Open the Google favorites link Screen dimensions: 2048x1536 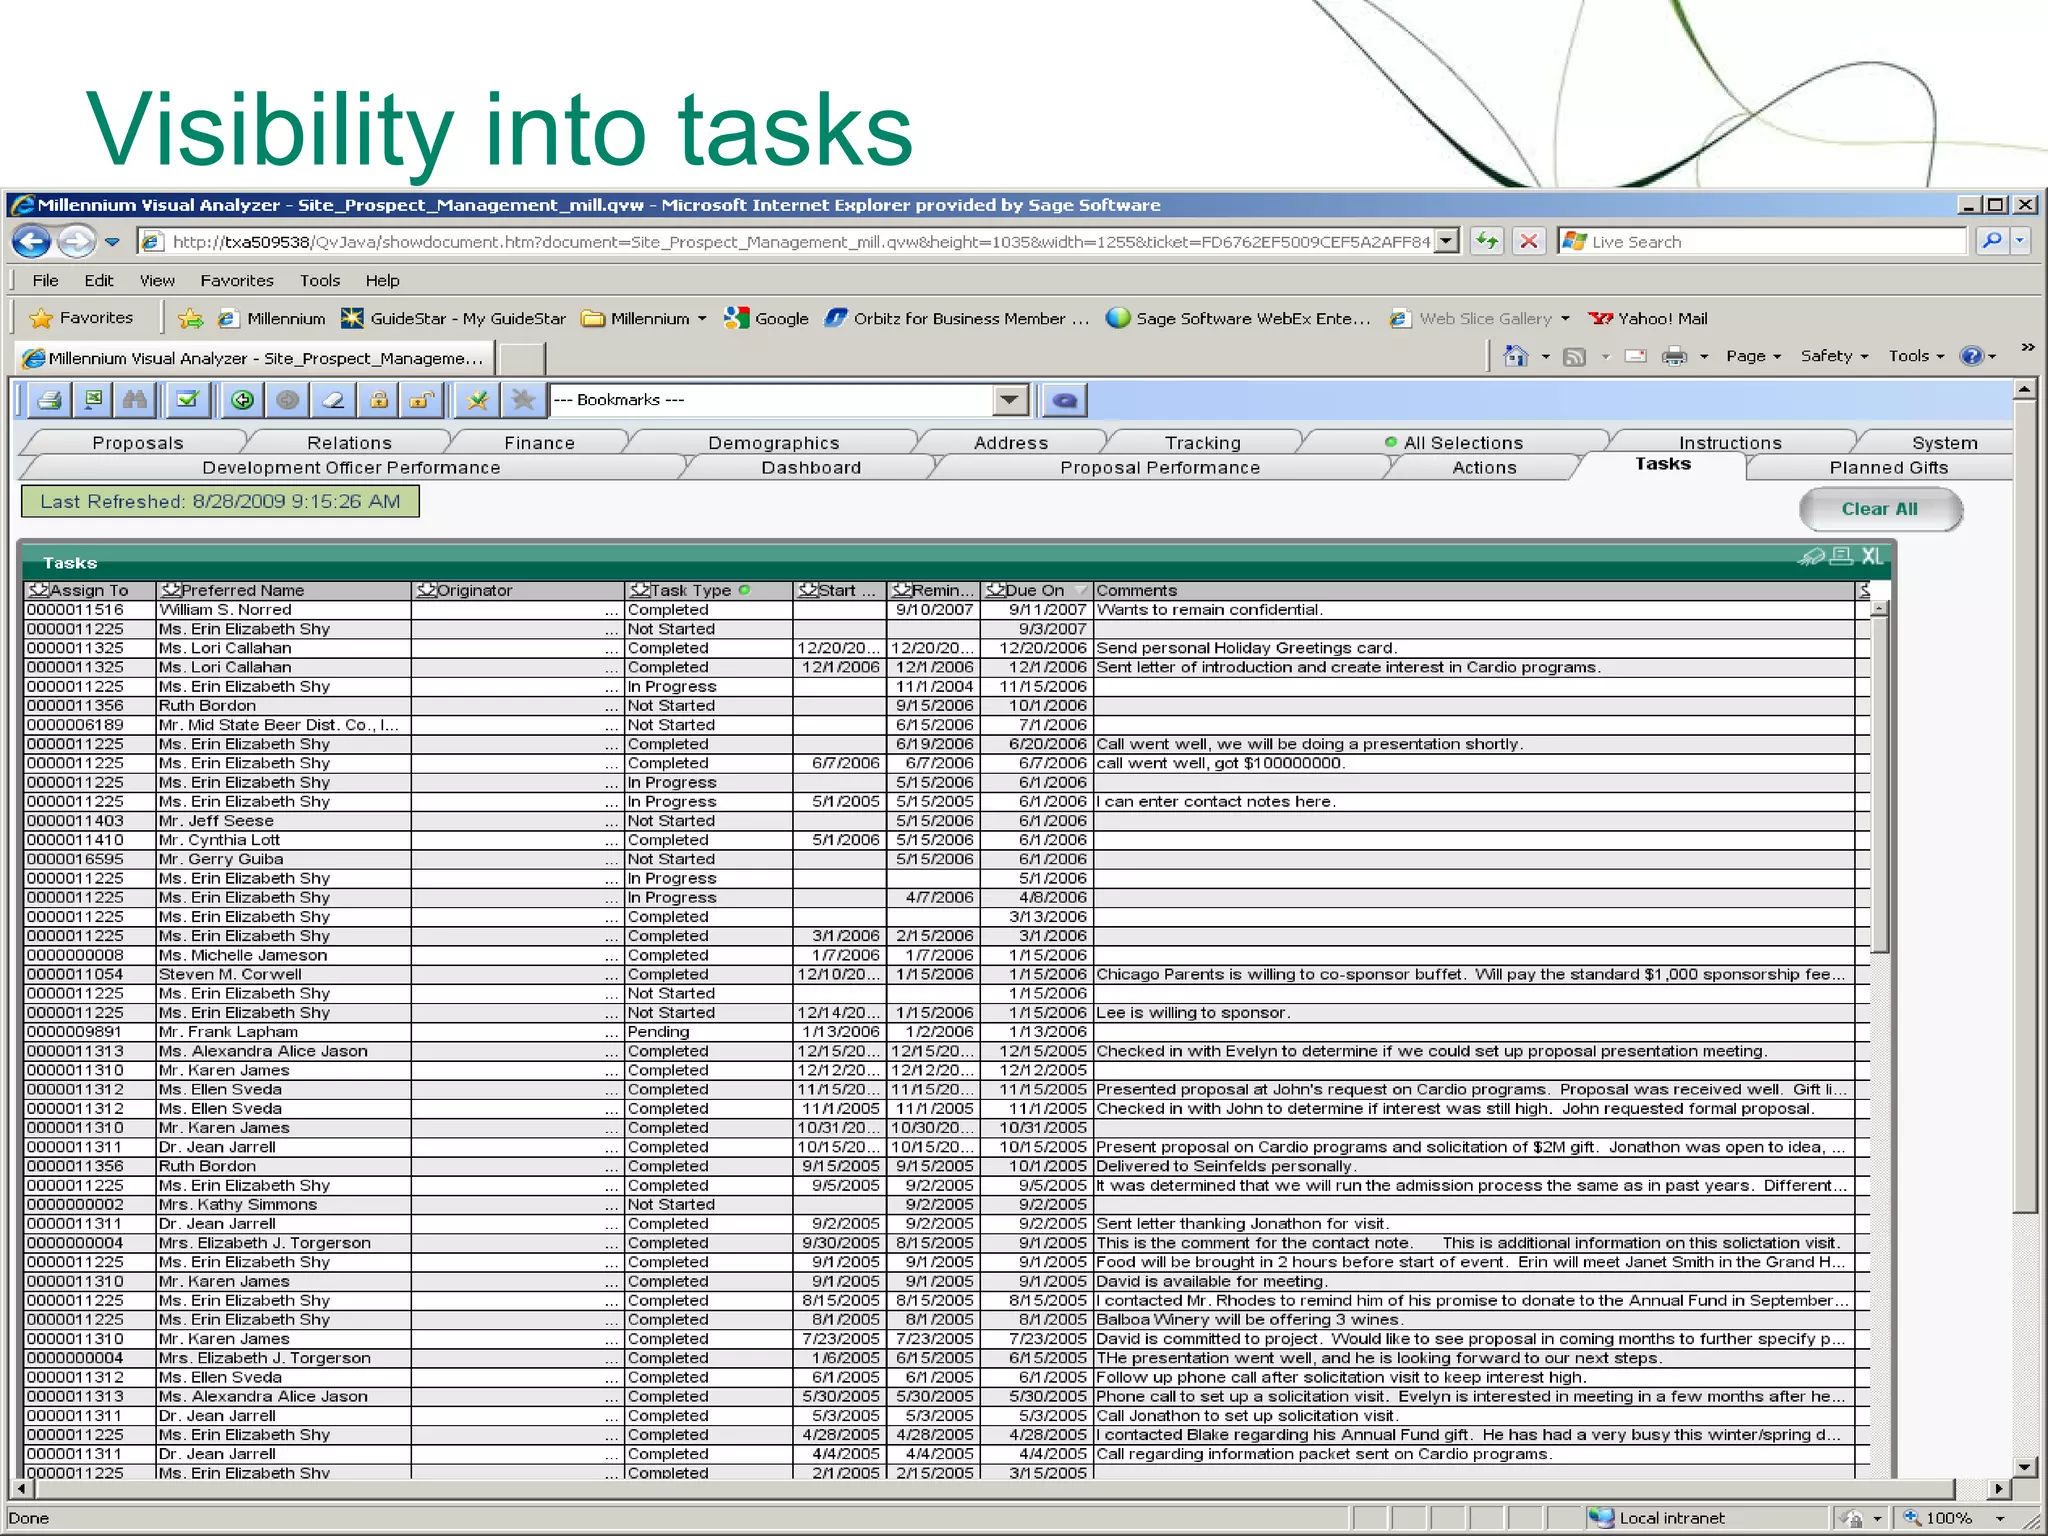coord(766,319)
